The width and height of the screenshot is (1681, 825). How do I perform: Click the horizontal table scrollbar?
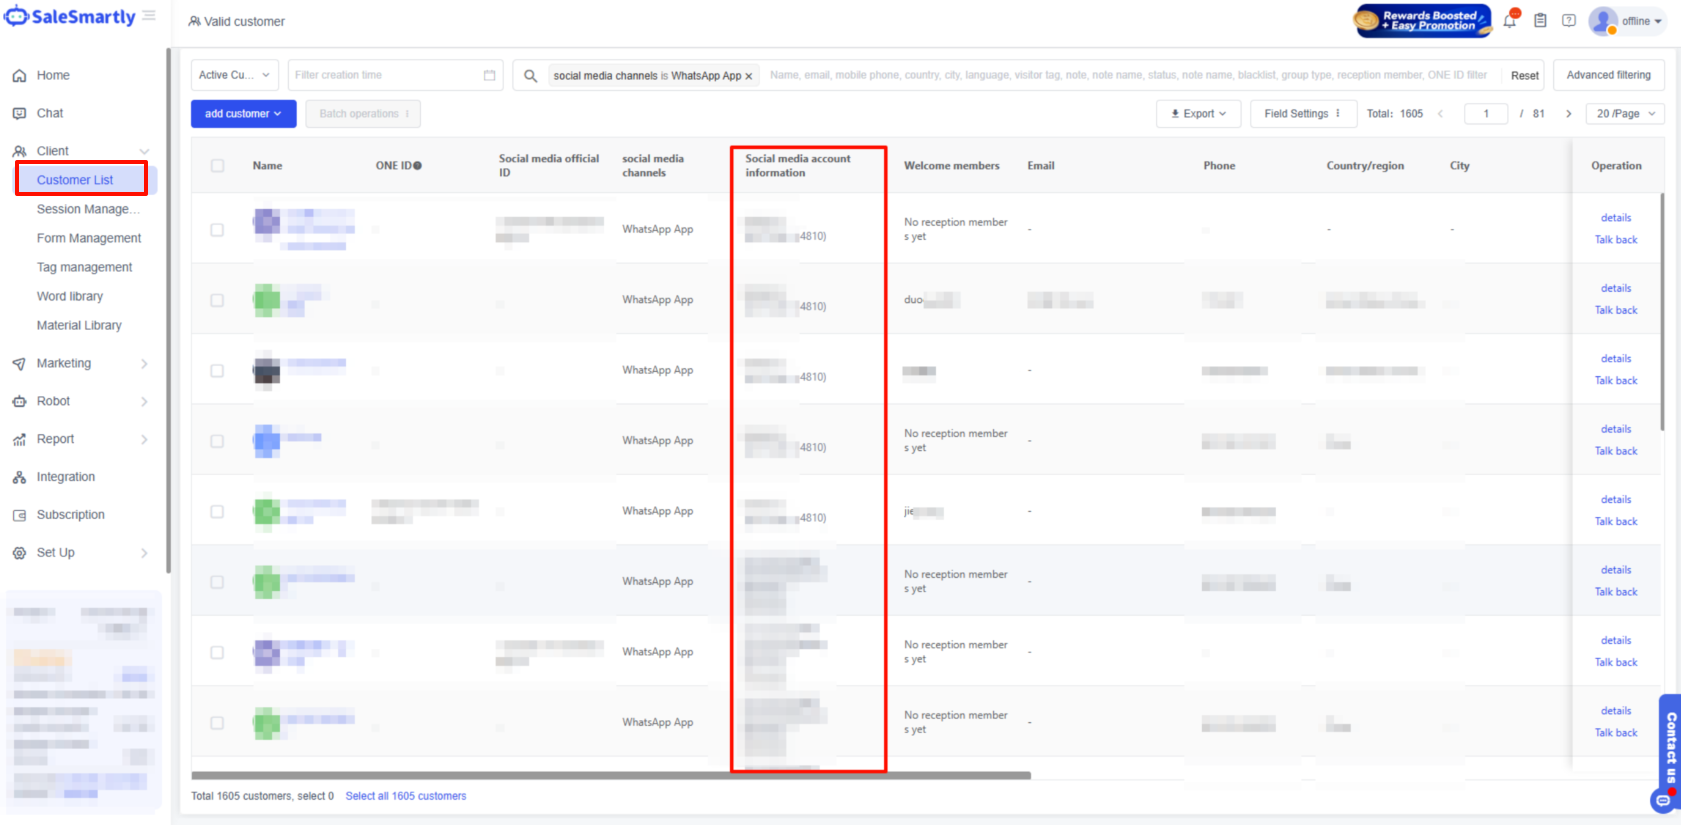(610, 775)
